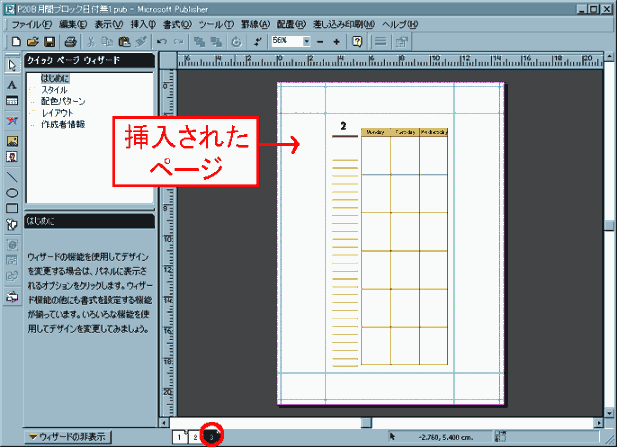Viewport: 617px width, 447px height.
Task: Click the Print icon in toolbar
Action: click(x=71, y=42)
